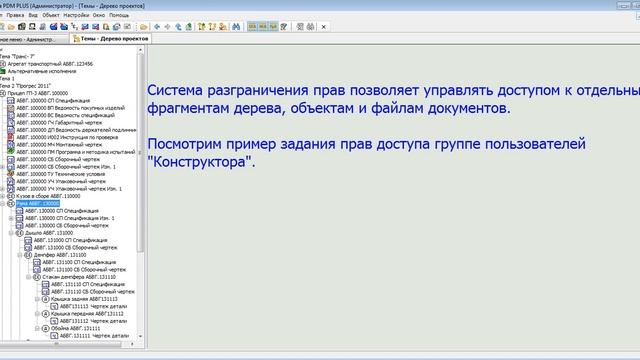
Task: Click the tree panel's scroll-down arrow
Action: click(140, 336)
